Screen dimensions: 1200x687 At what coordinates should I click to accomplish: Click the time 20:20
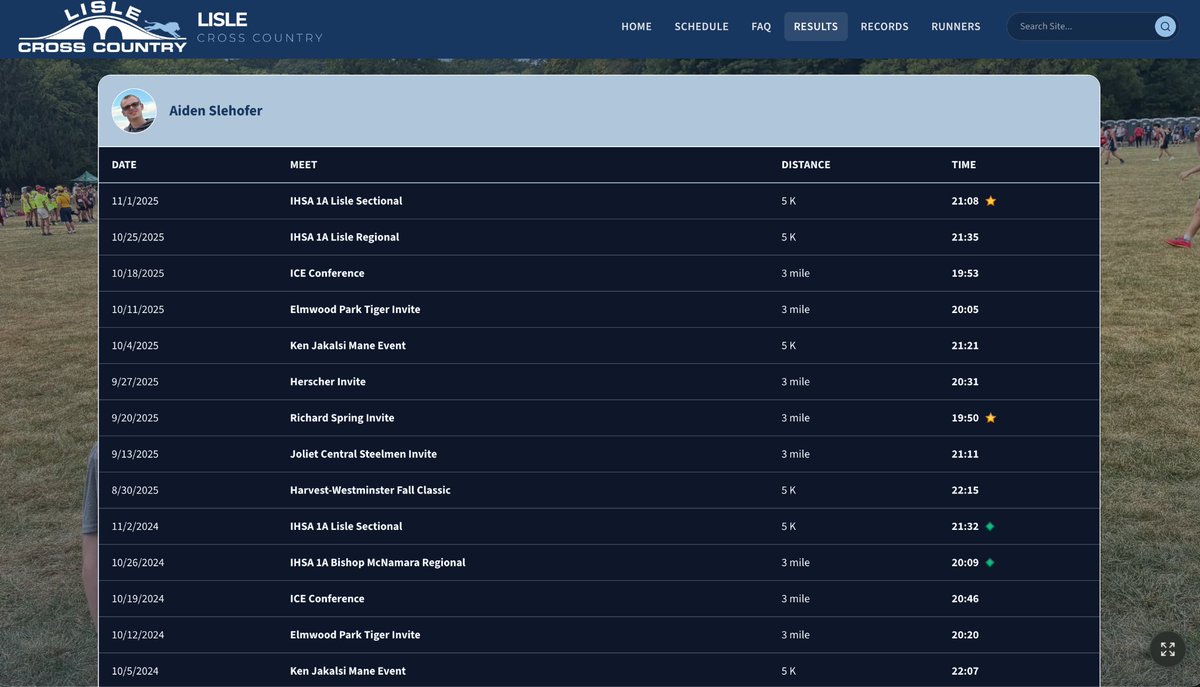965,635
